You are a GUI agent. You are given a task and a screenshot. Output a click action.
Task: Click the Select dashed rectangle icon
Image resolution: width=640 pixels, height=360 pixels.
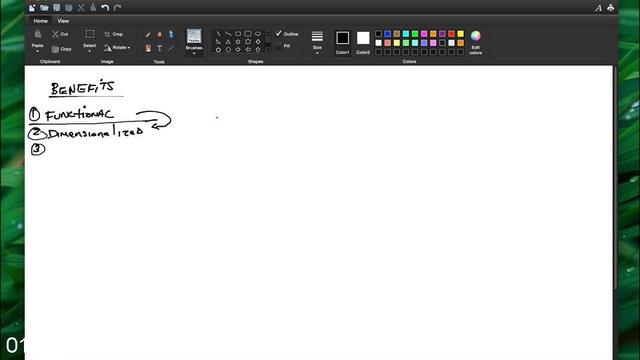(x=90, y=34)
